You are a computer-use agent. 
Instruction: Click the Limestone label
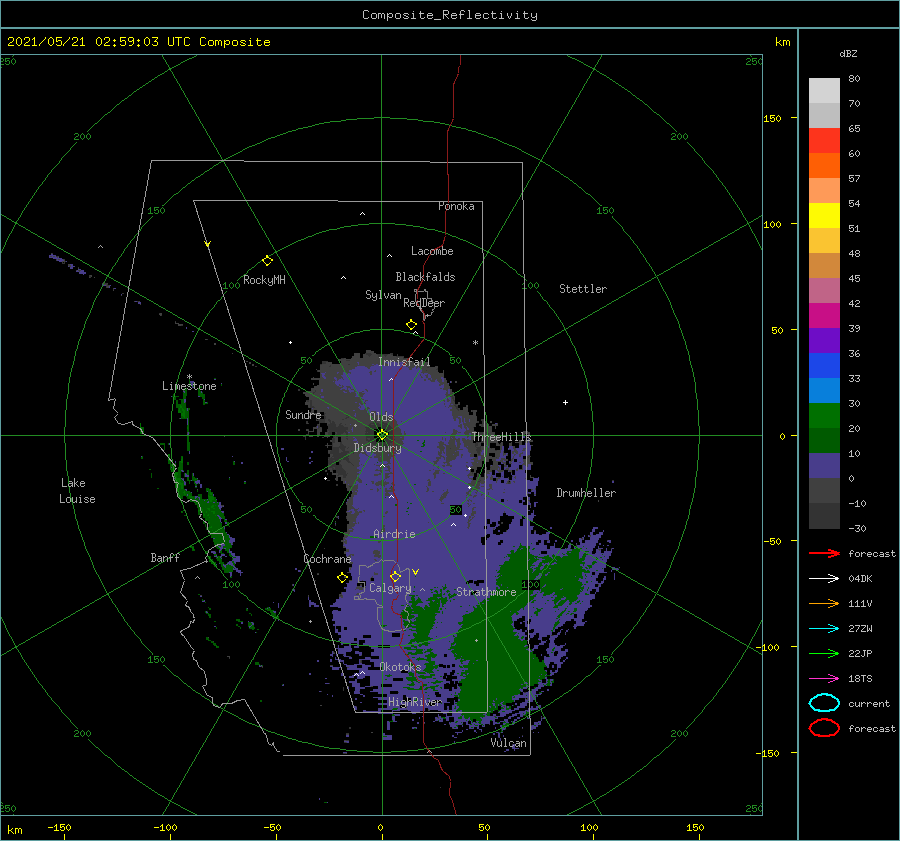click(189, 386)
